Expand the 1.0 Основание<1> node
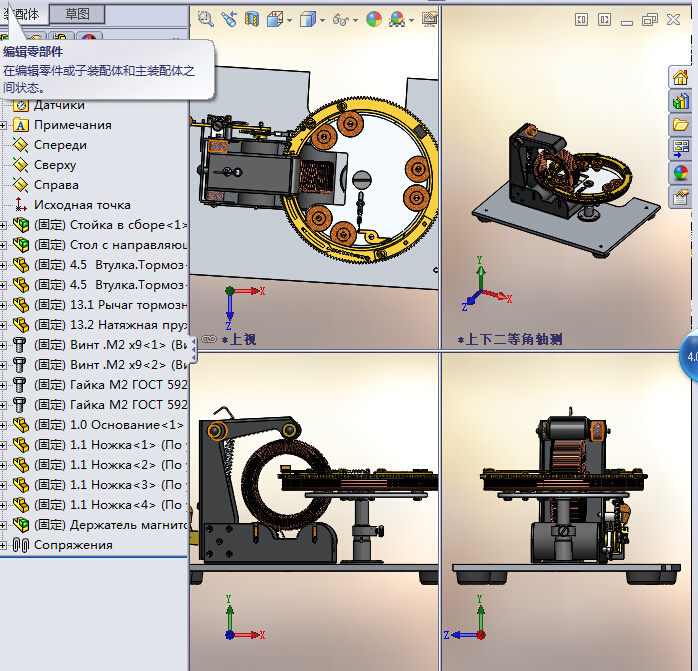Image resolution: width=698 pixels, height=671 pixels. (x=3, y=425)
